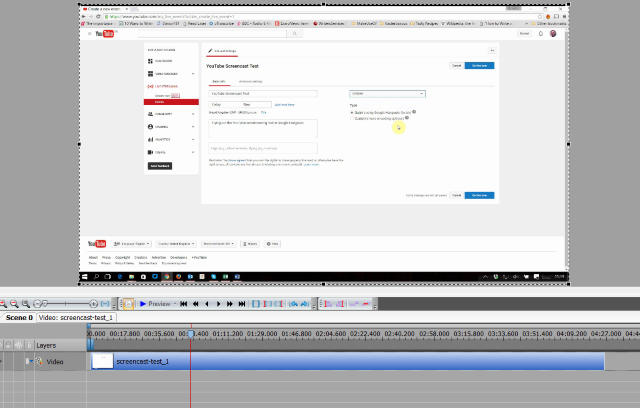Open the Preview button dropdown arrow
The image size is (640, 408).
[x=175, y=304]
